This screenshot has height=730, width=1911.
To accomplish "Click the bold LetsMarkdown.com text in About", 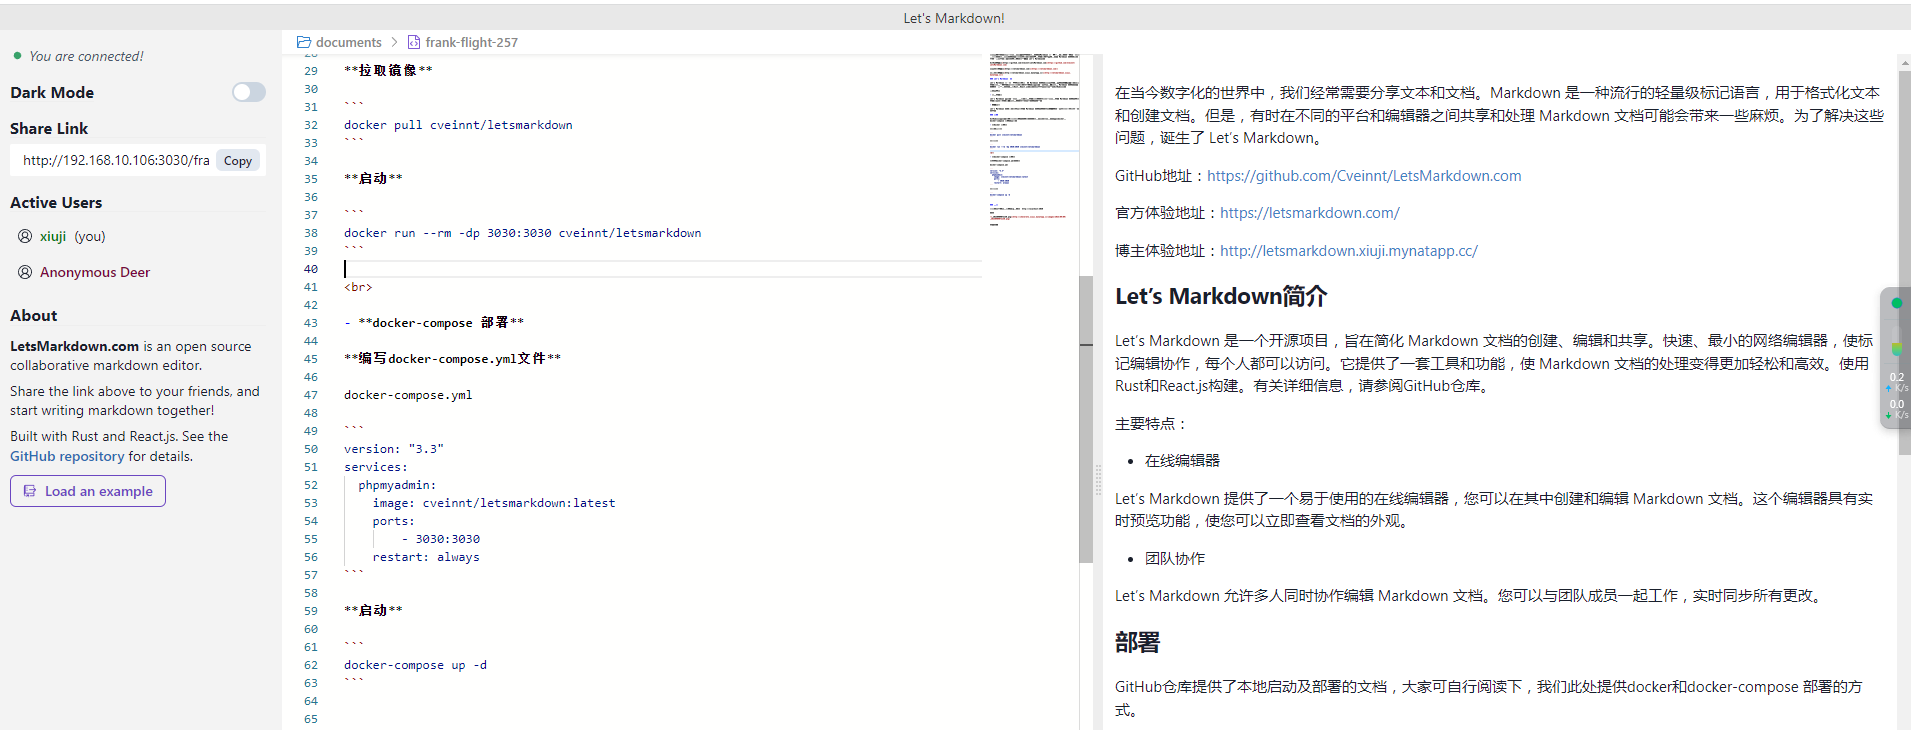I will coord(75,346).
